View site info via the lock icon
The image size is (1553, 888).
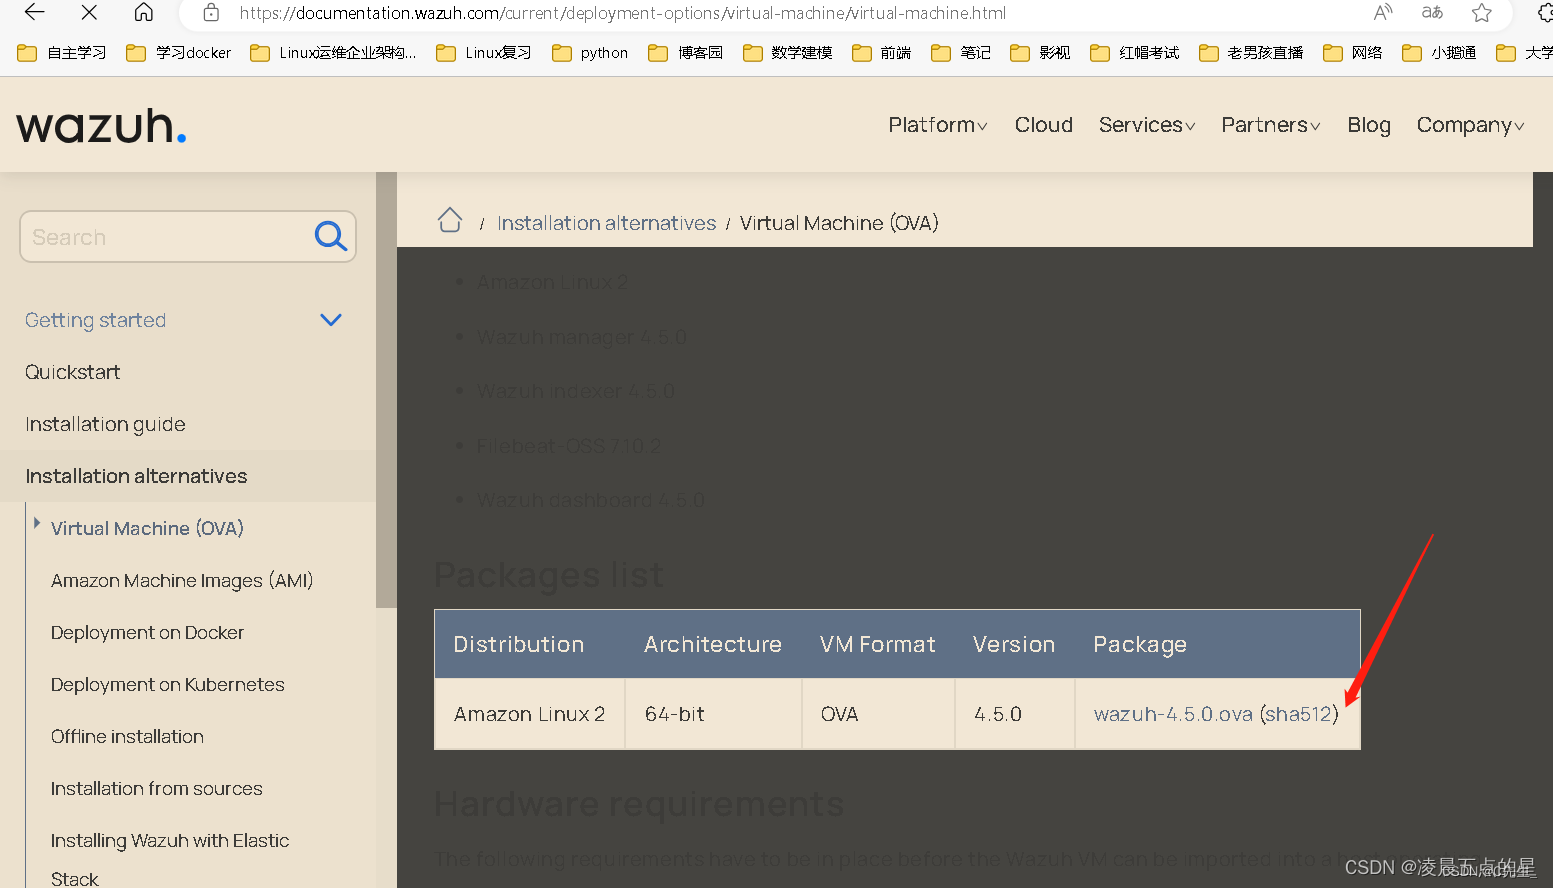(211, 13)
